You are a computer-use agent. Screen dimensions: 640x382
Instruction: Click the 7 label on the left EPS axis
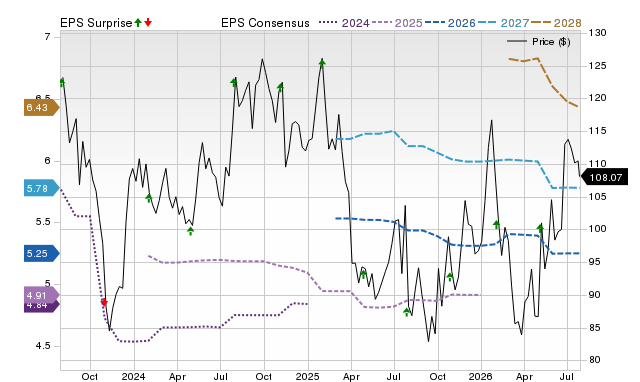[x=47, y=37]
